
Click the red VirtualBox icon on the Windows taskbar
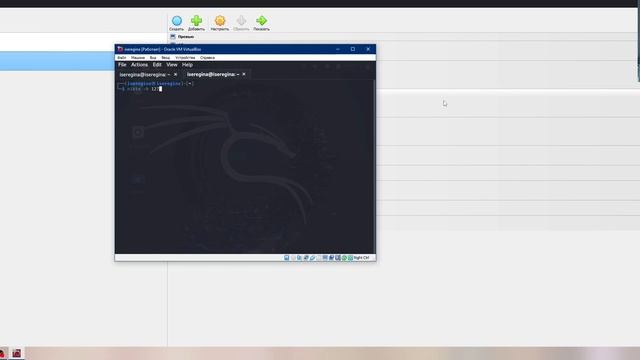[17, 353]
